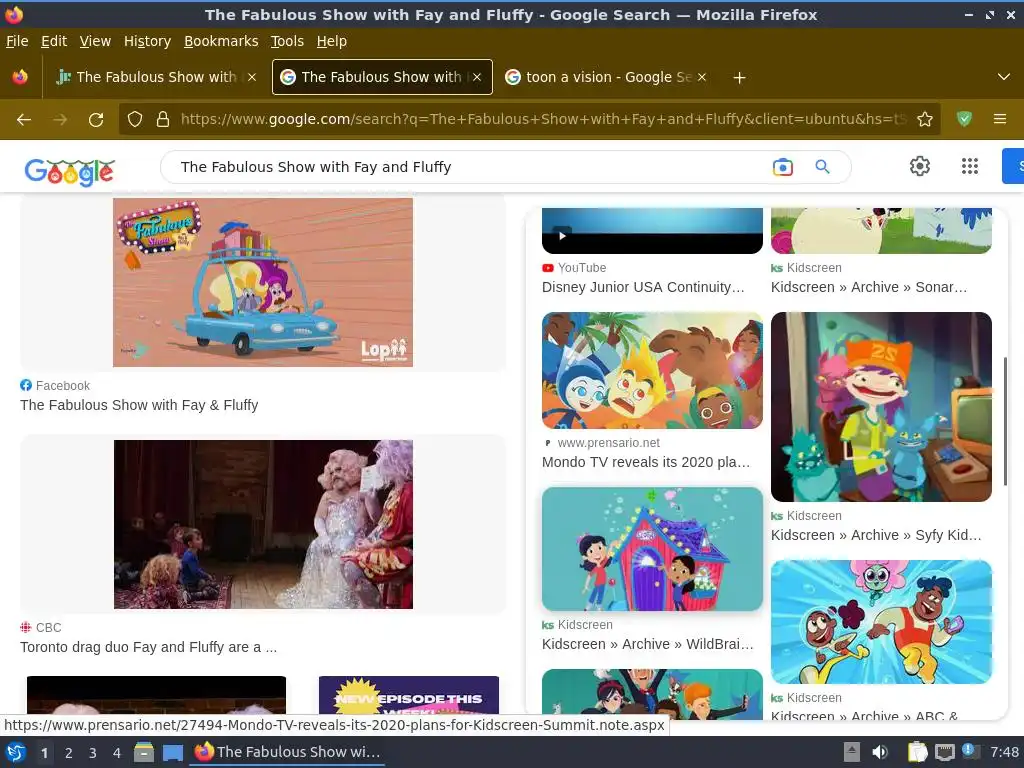Viewport: 1024px width, 768px height.
Task: Search by image camera icon
Action: (x=782, y=167)
